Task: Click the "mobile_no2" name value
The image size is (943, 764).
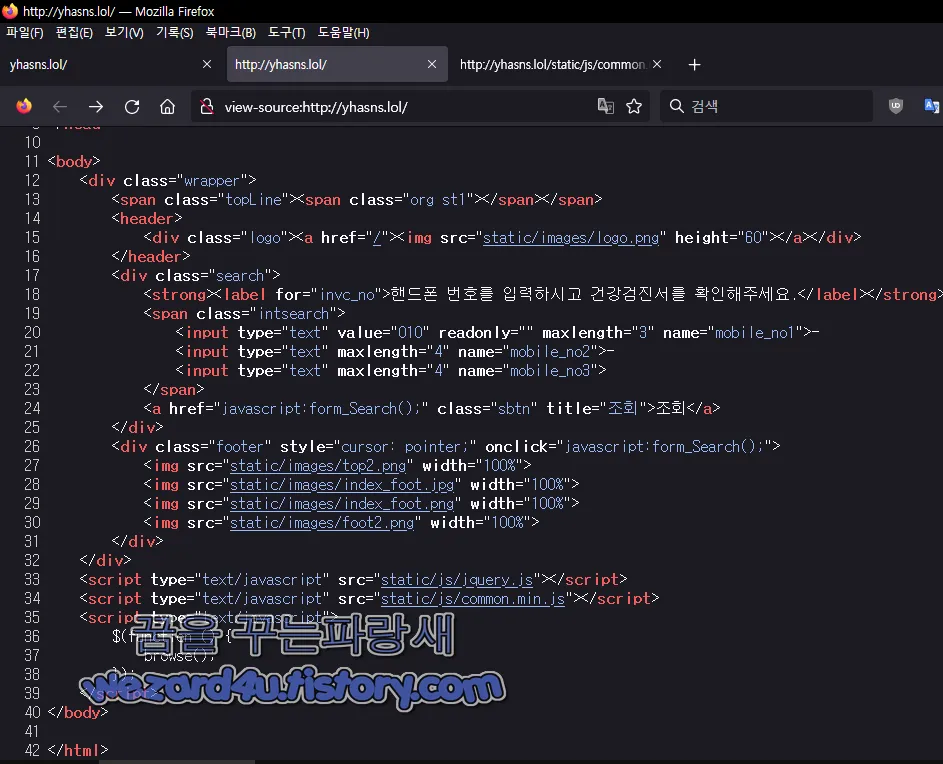Action: 550,352
